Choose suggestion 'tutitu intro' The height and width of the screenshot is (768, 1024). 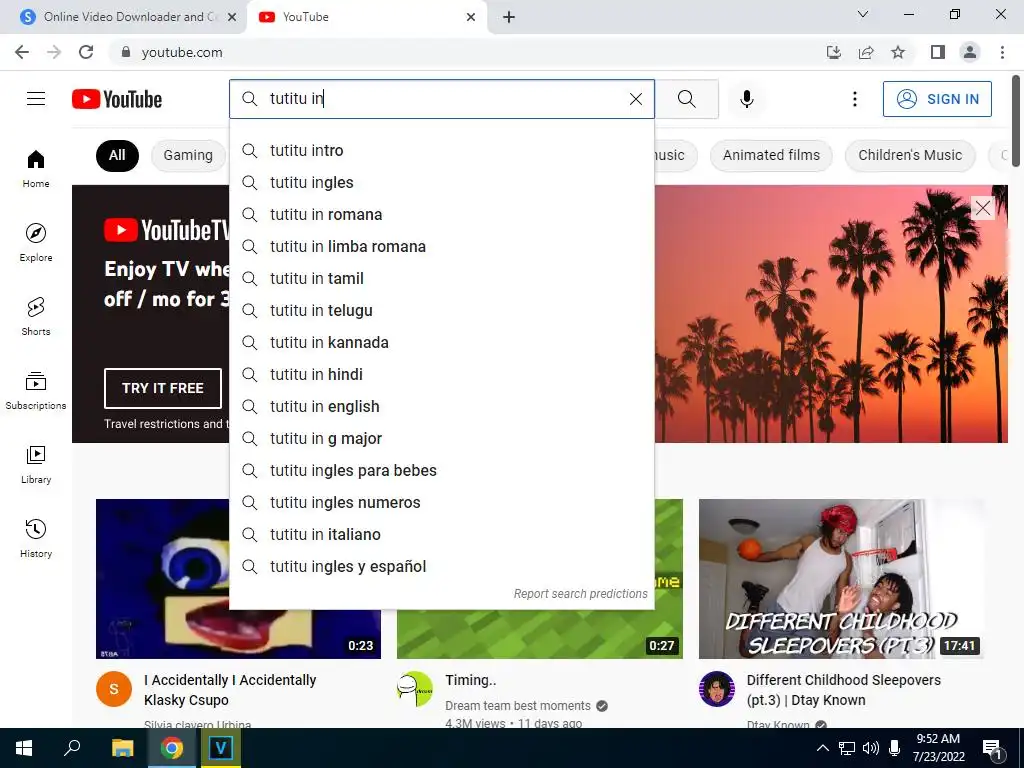(x=441, y=150)
